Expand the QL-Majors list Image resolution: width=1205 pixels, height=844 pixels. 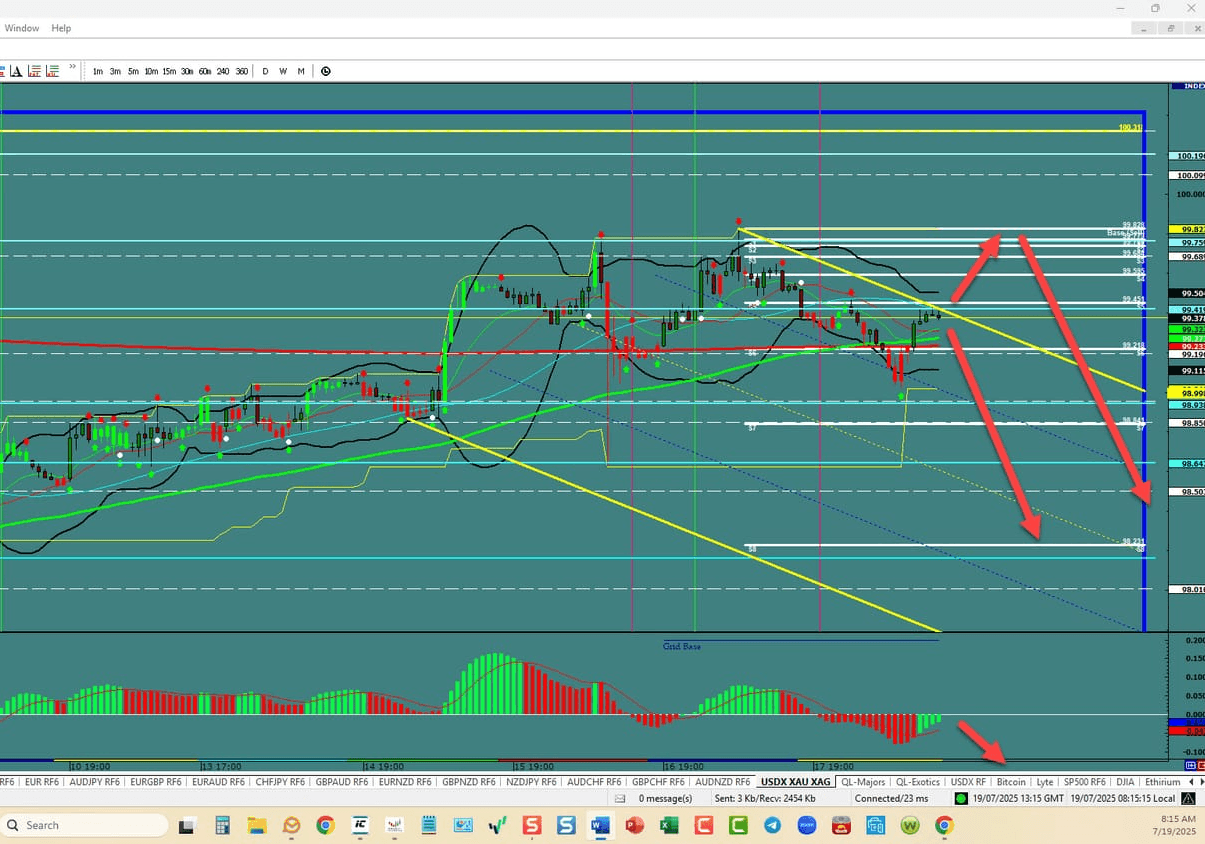(862, 781)
